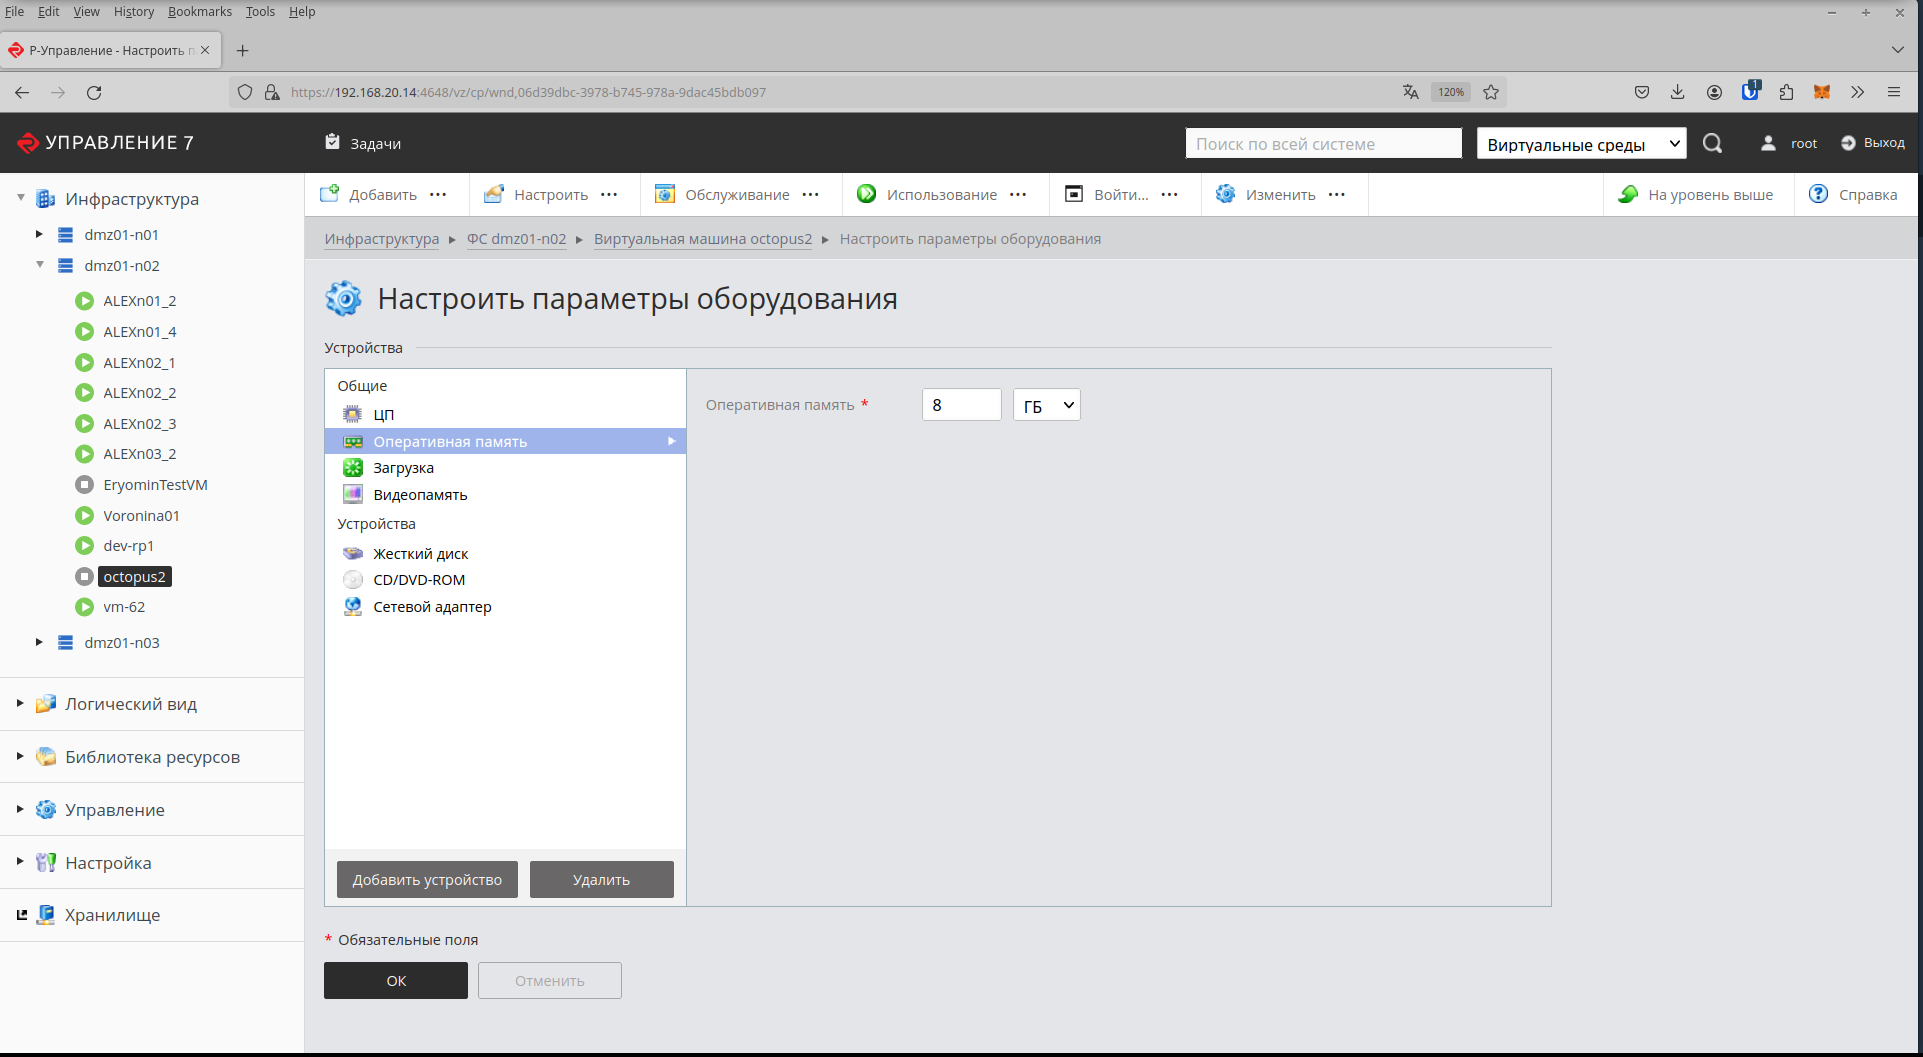Open the search magnifier icon

coord(1712,143)
